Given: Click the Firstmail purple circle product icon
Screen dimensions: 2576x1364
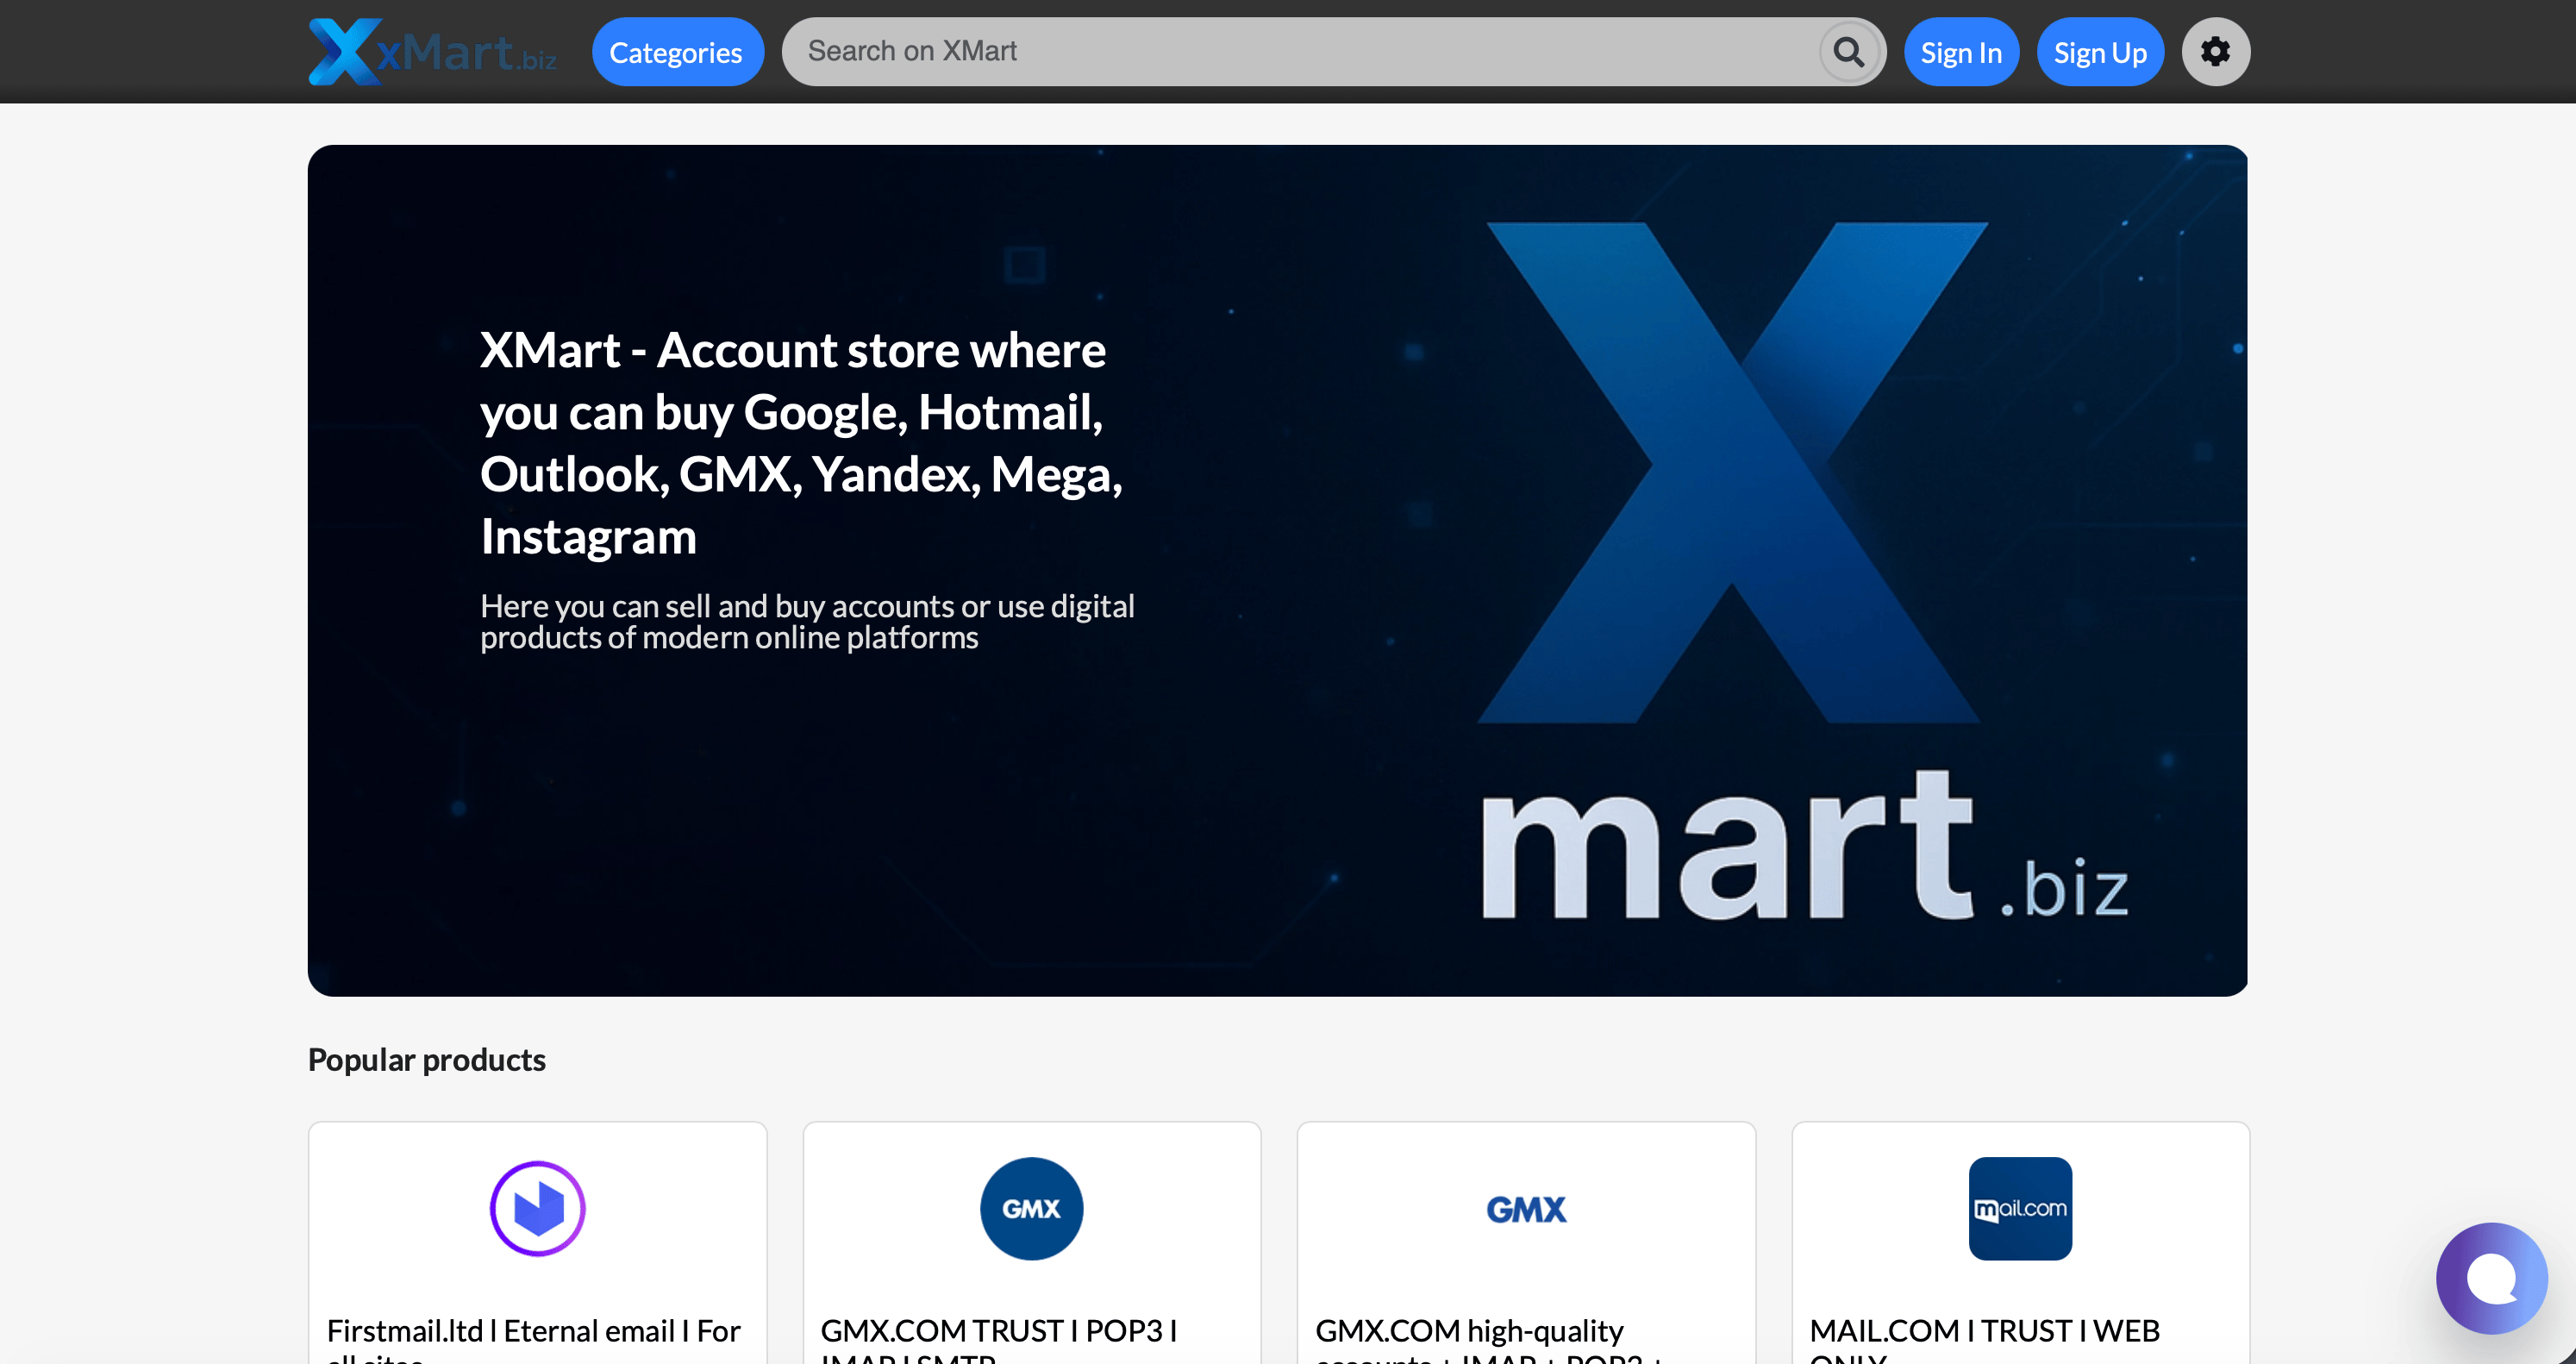Looking at the screenshot, I should (x=537, y=1208).
